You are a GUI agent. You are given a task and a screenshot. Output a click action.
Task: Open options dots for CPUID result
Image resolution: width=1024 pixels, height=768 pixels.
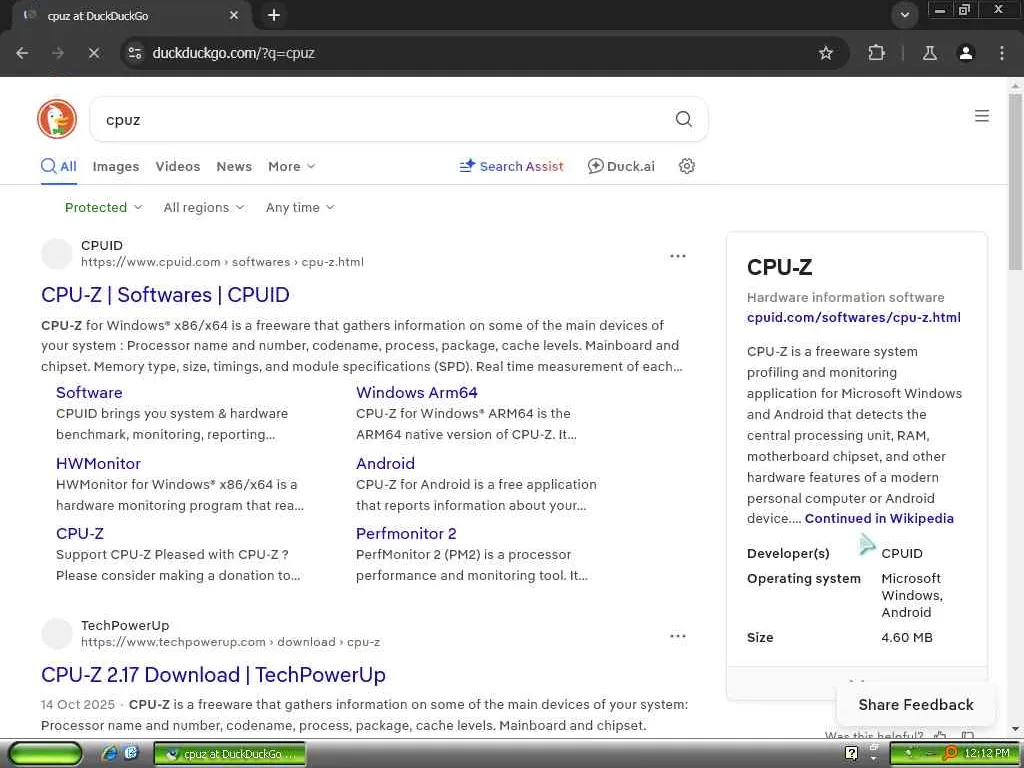tap(677, 255)
